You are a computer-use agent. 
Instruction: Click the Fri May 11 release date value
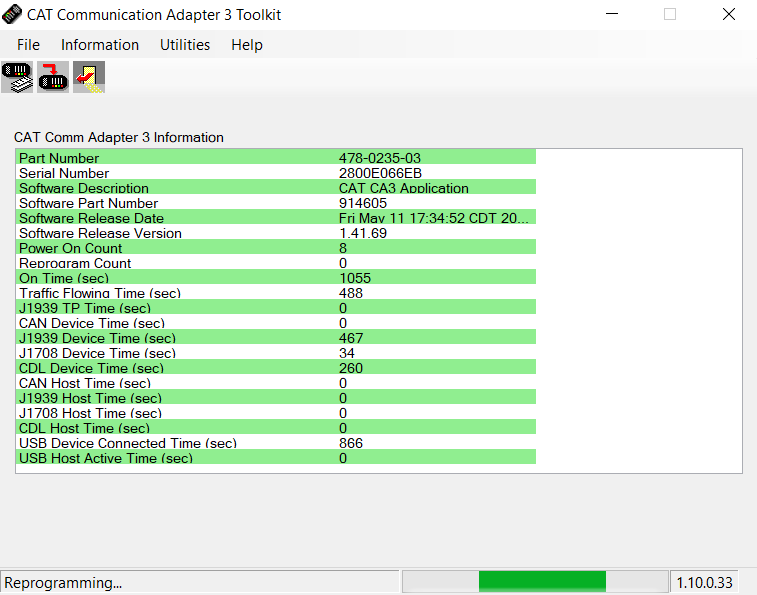click(x=434, y=218)
